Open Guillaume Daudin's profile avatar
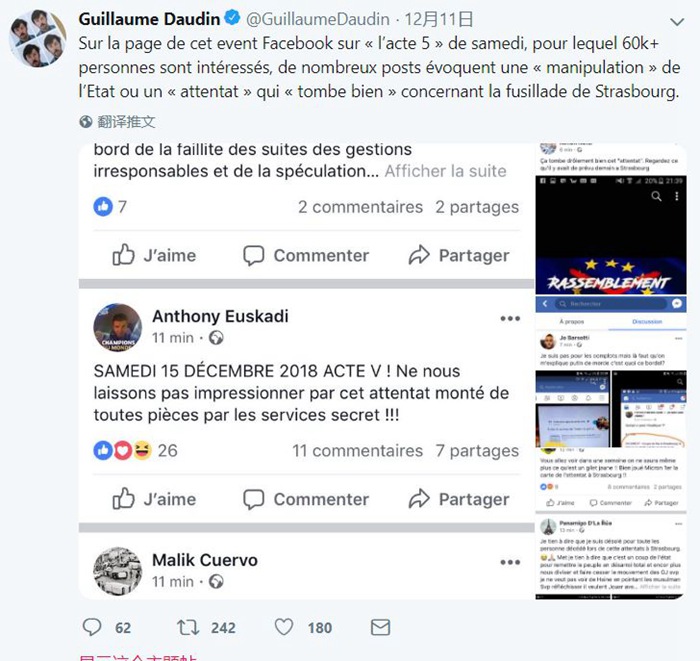Viewport: 700px width, 661px height. click(x=38, y=38)
